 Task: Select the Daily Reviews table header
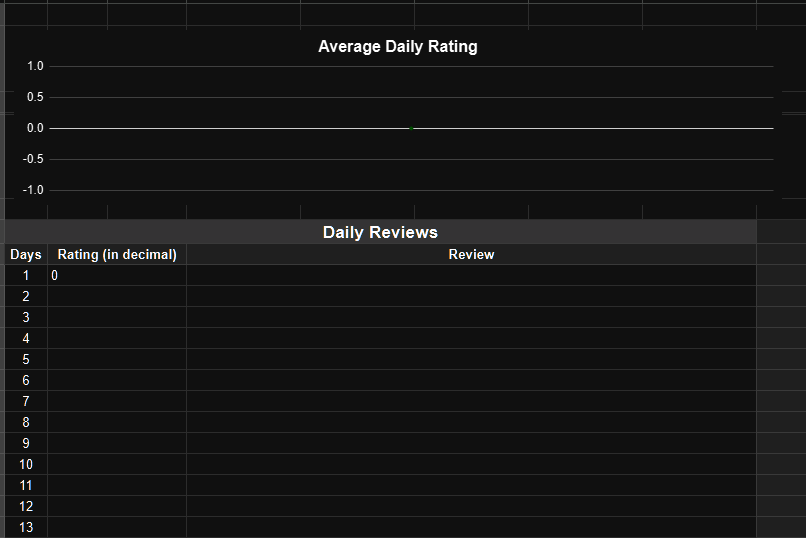[x=380, y=232]
